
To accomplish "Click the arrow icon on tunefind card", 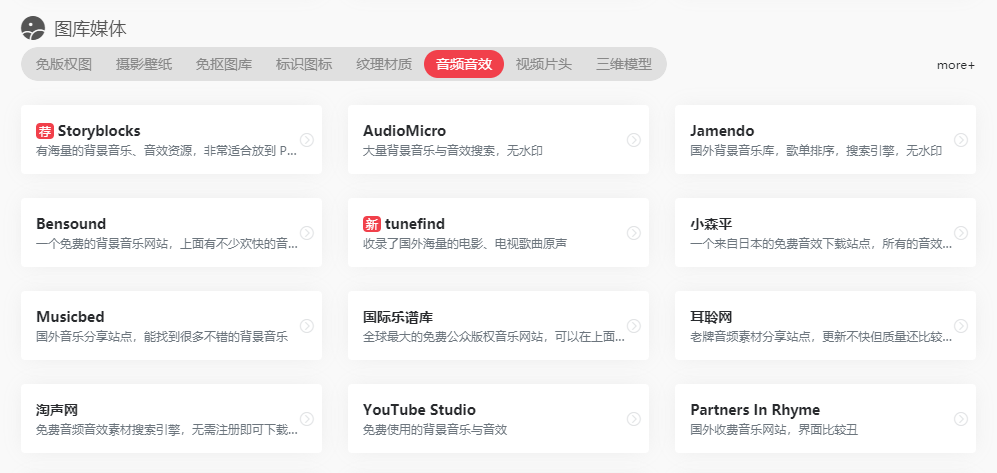I will point(634,233).
